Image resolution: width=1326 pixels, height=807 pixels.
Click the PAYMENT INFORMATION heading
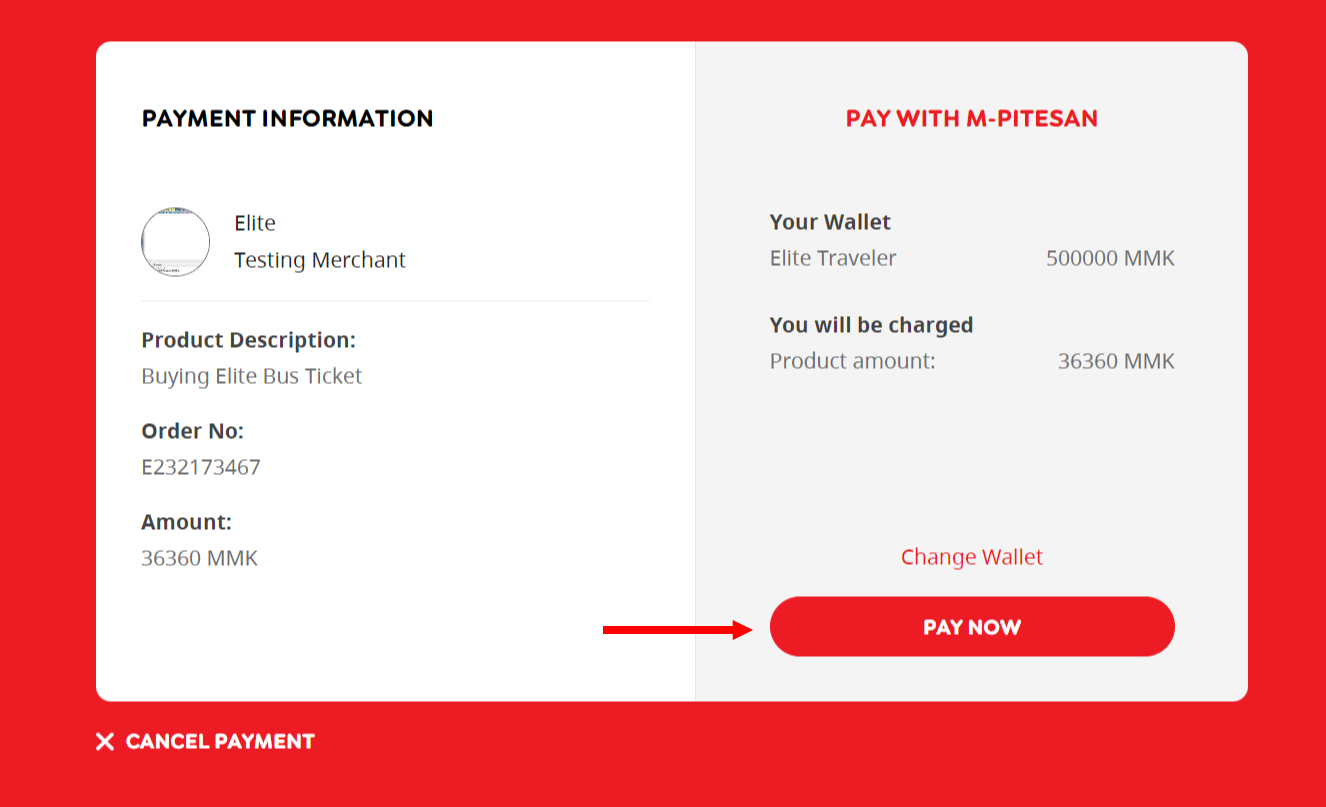[x=287, y=118]
